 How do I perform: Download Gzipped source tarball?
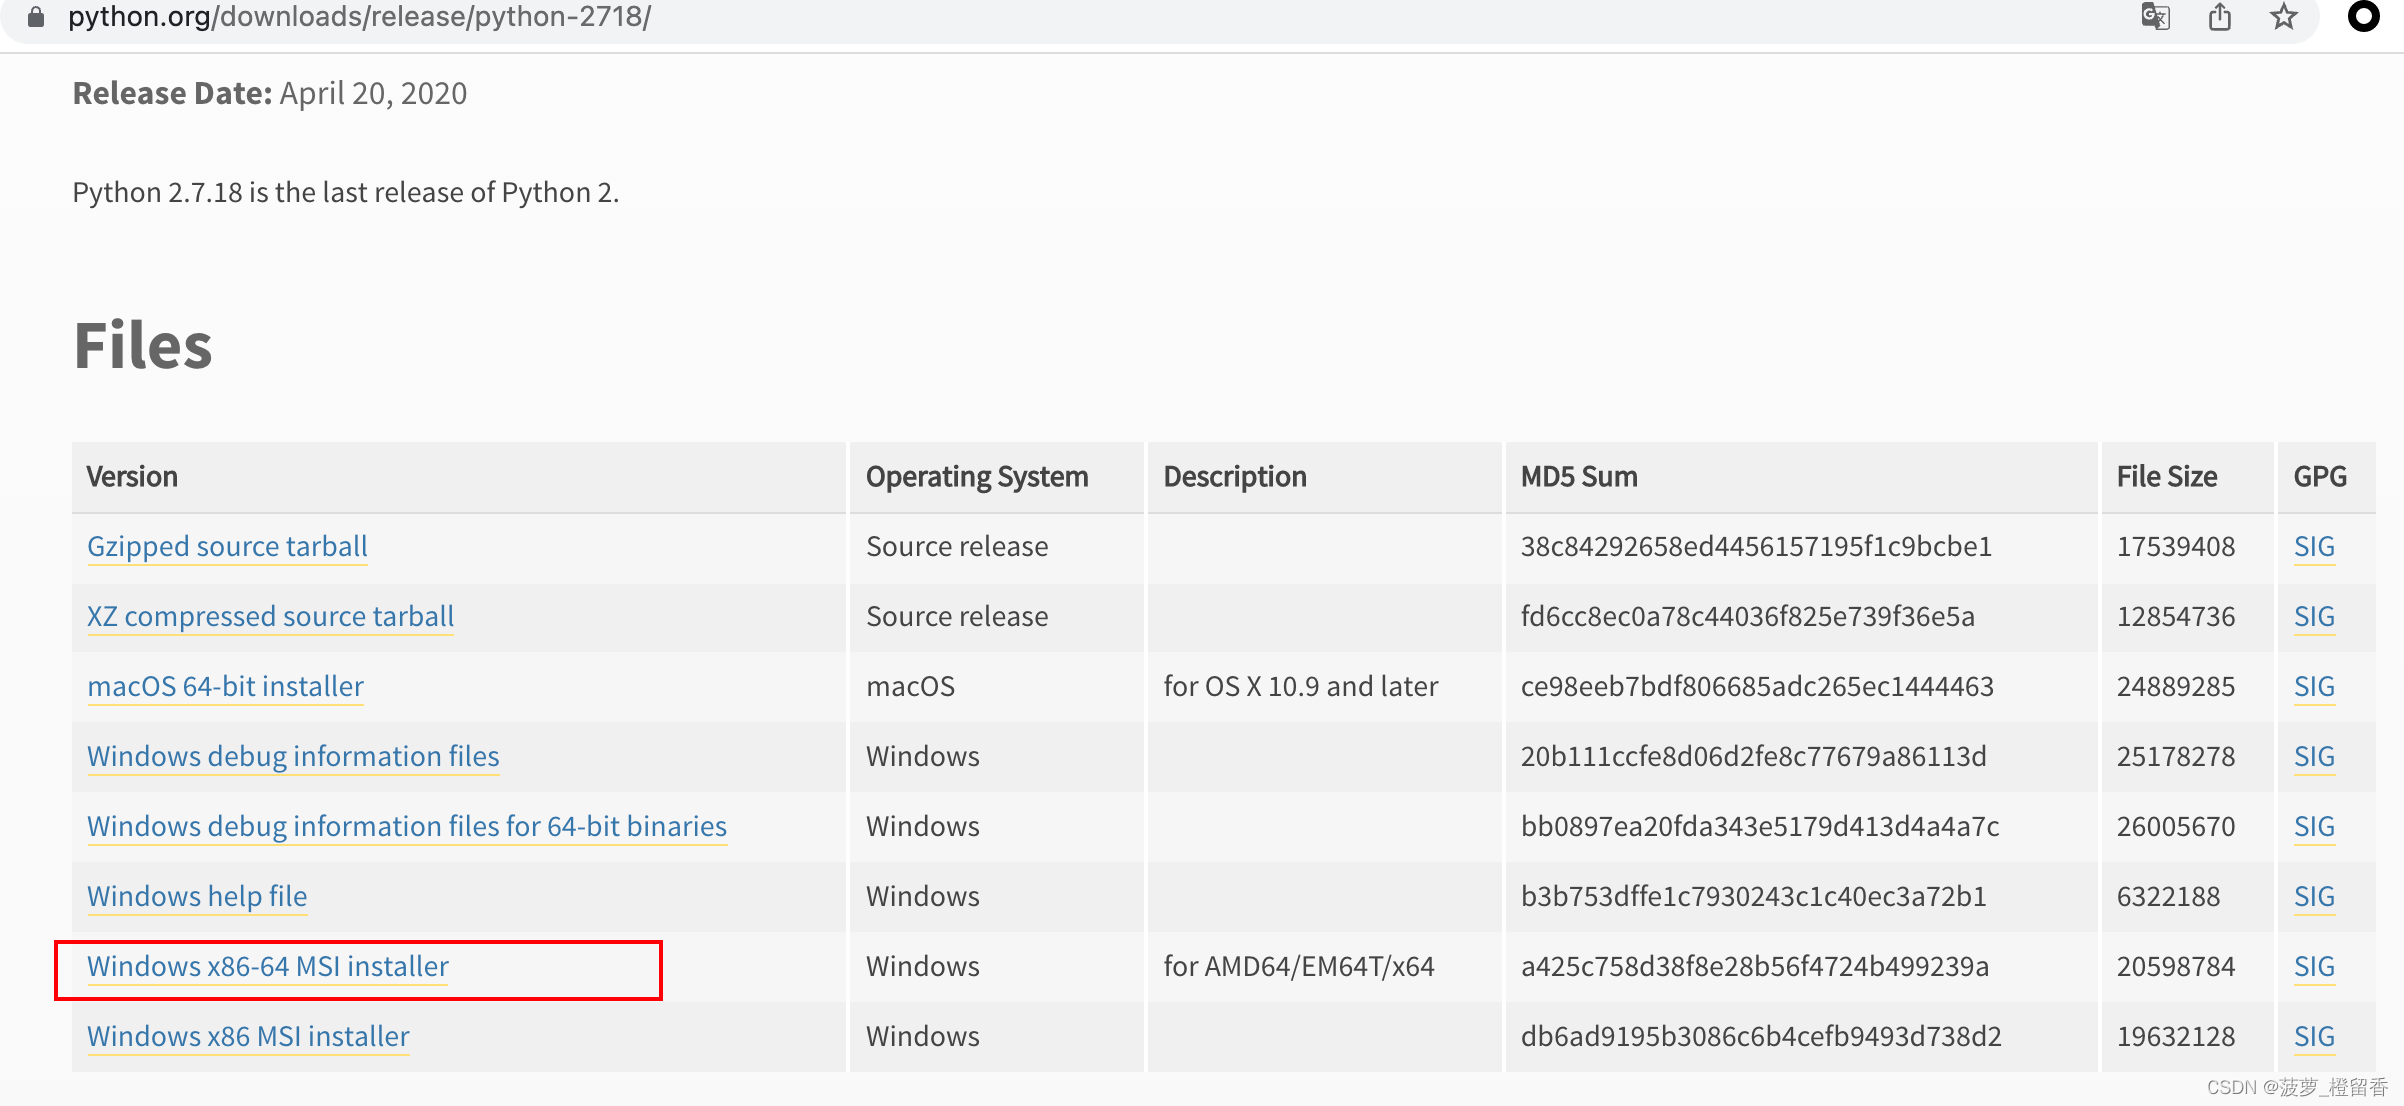(x=227, y=547)
